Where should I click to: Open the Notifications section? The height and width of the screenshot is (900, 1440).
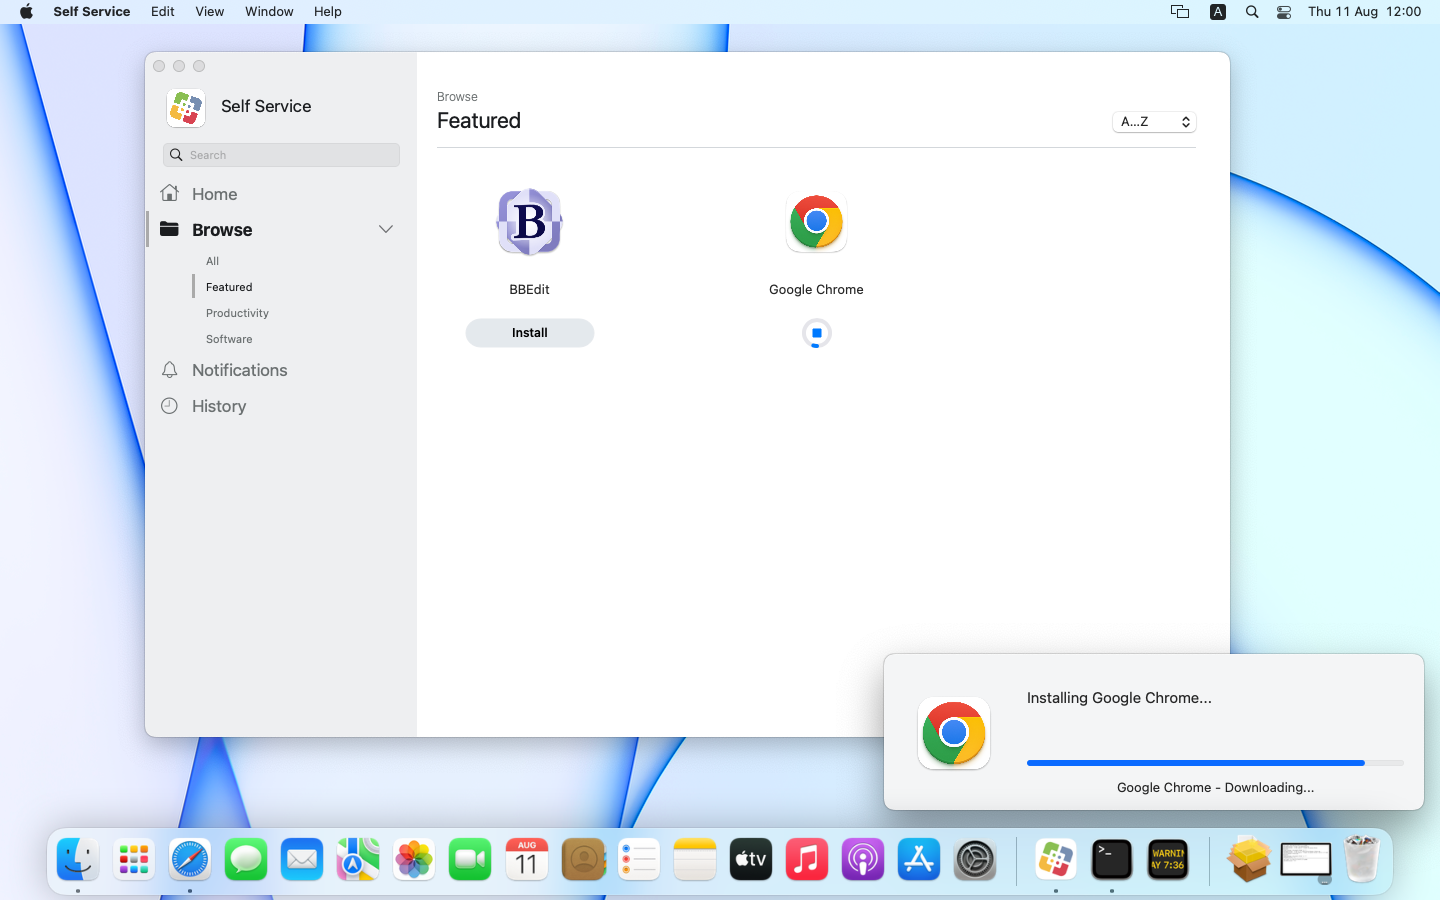pos(239,370)
